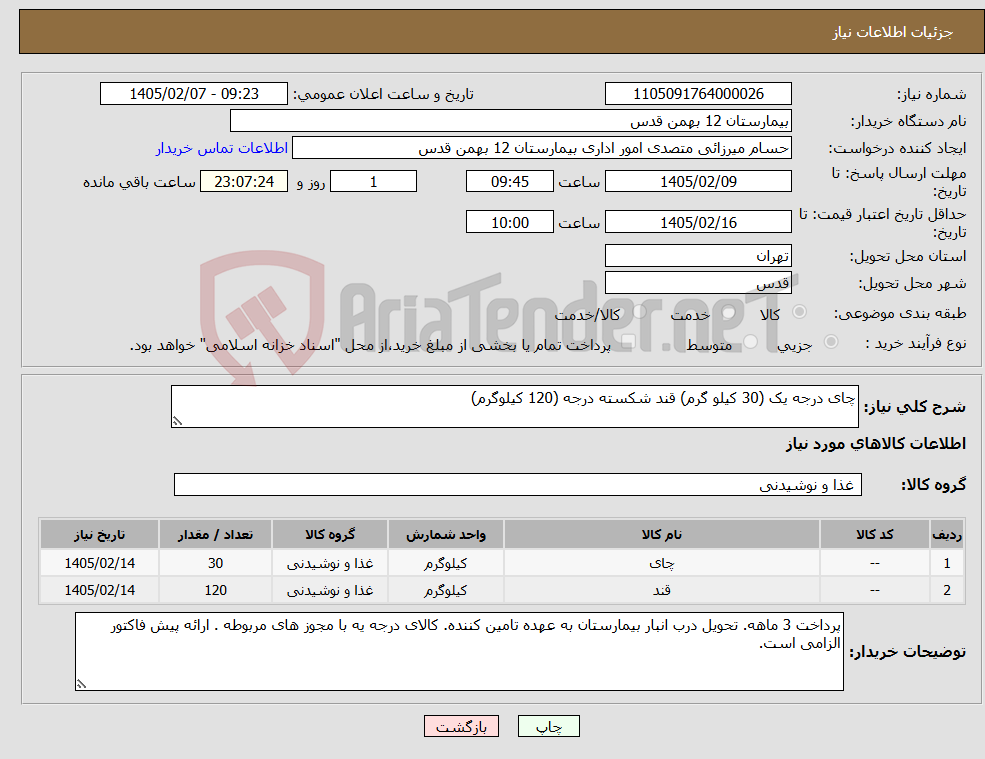Click the ردیف column header

pyautogui.click(x=947, y=535)
